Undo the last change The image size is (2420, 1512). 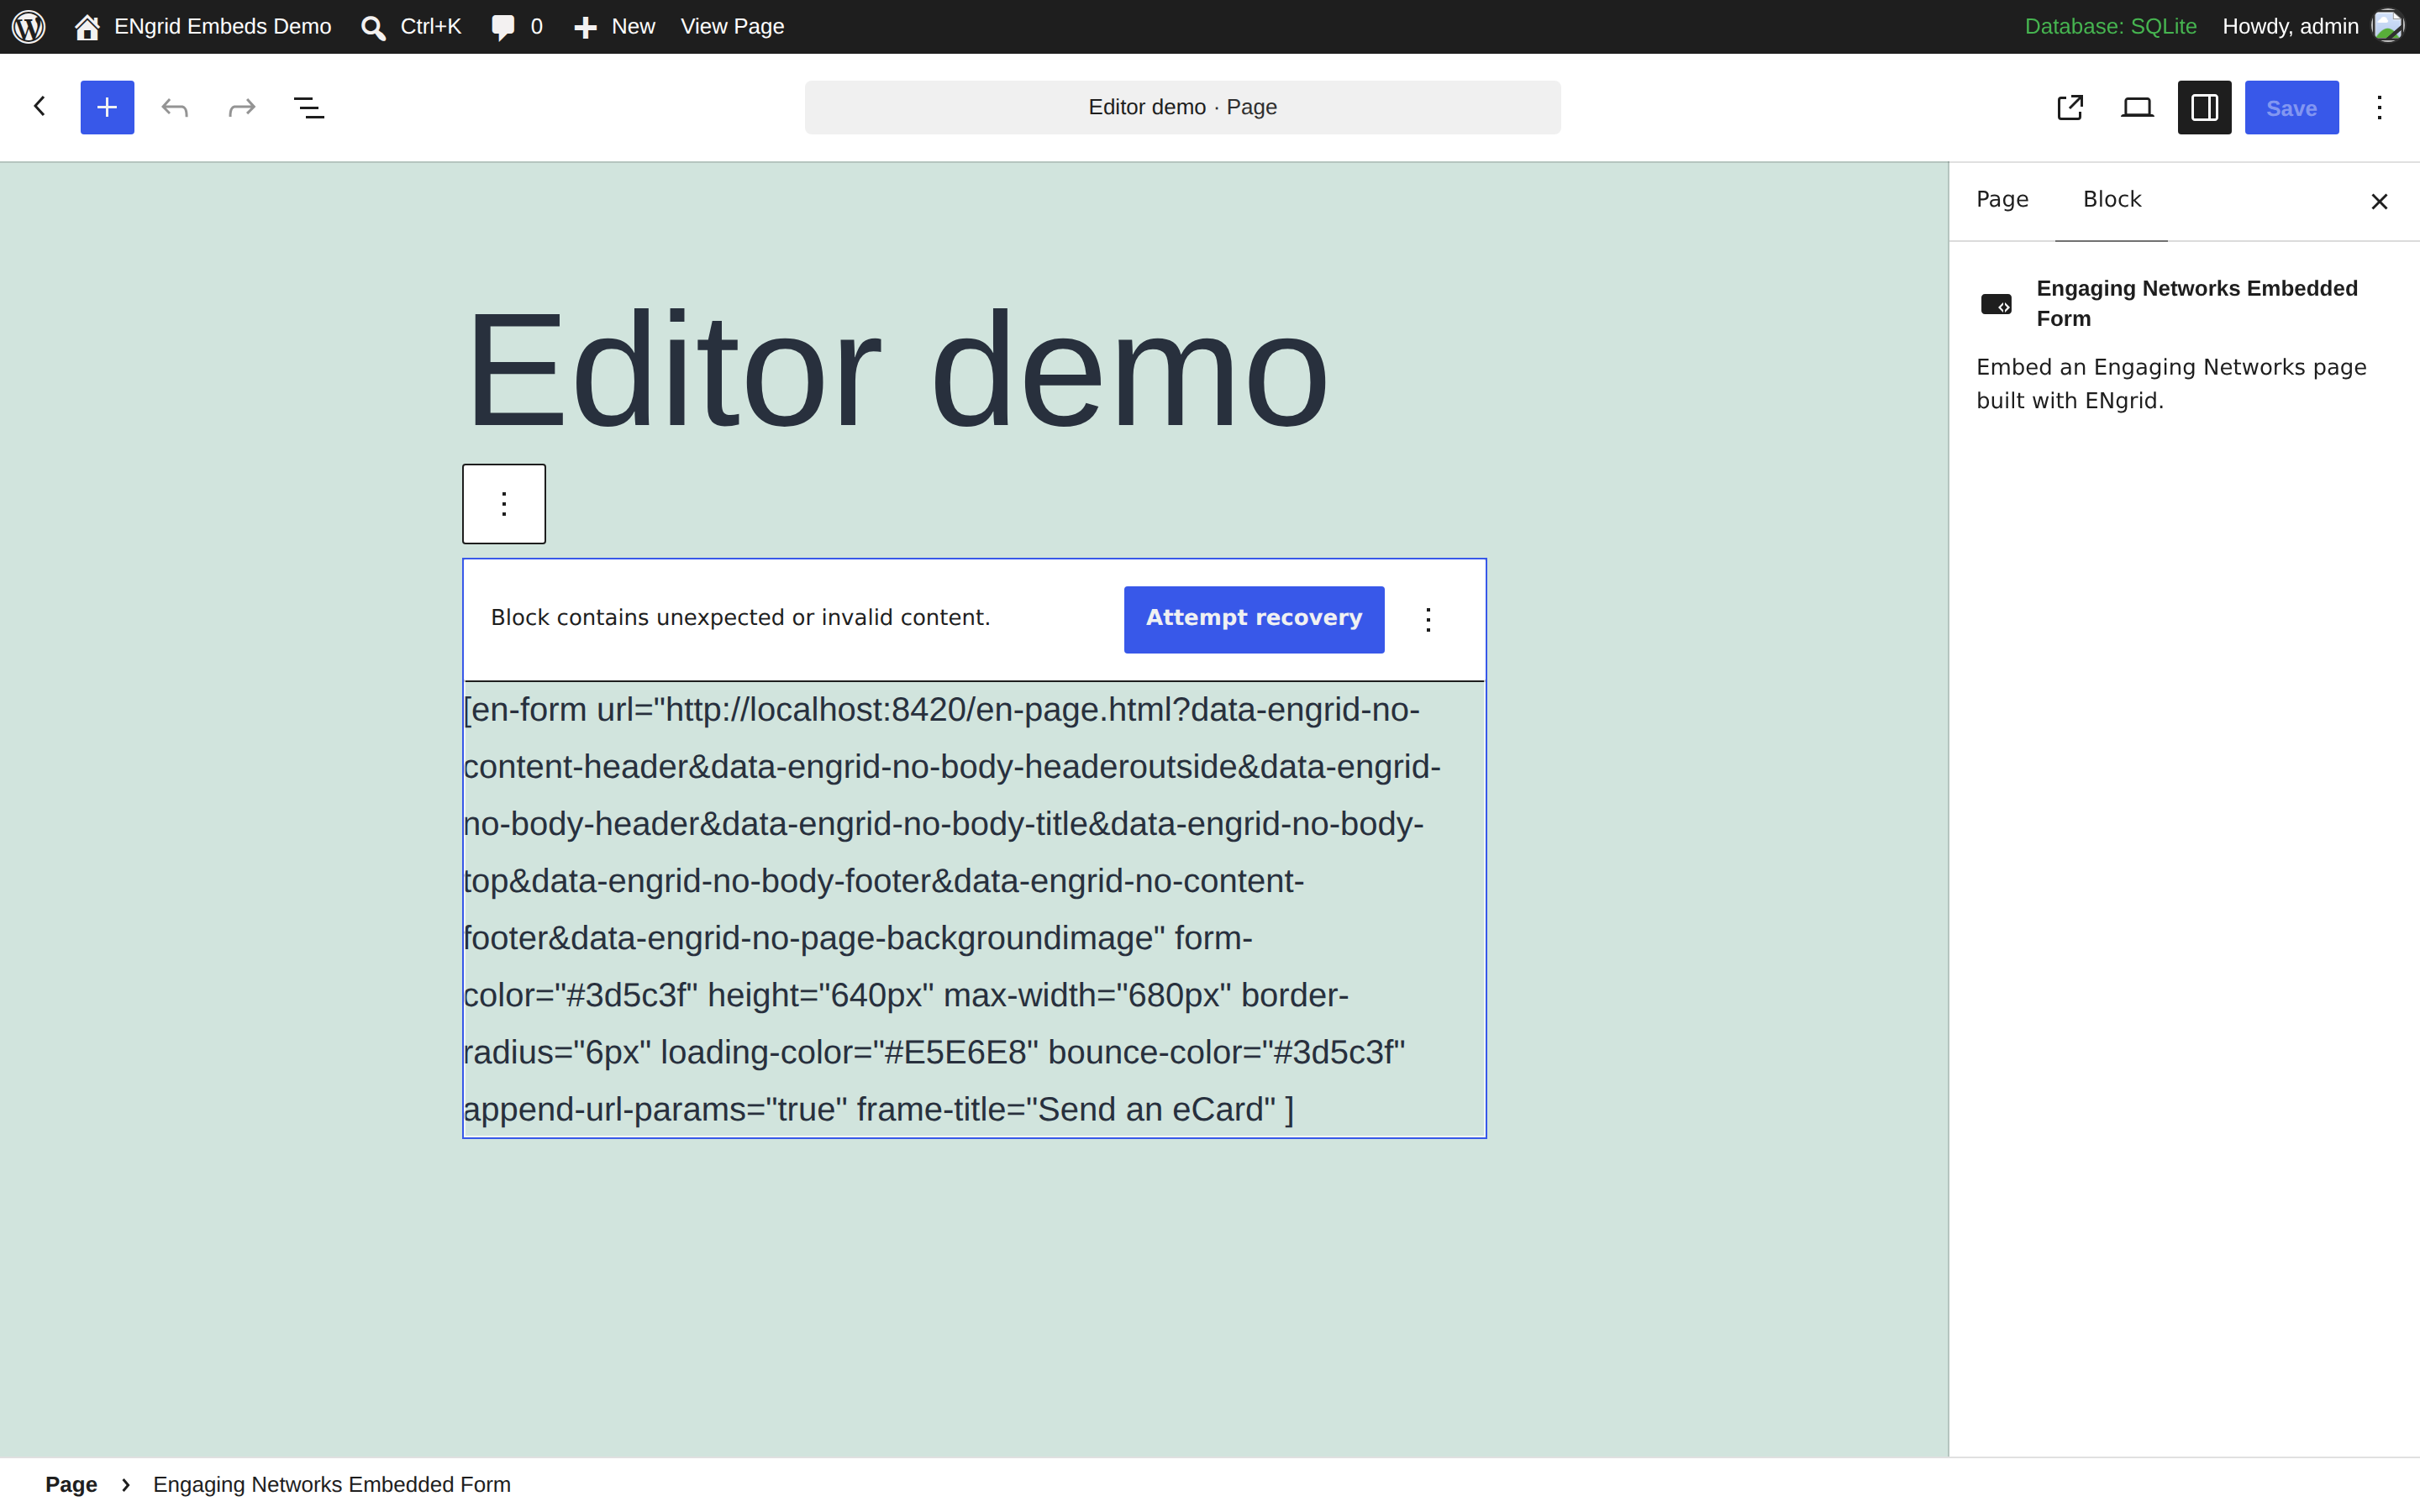[175, 107]
